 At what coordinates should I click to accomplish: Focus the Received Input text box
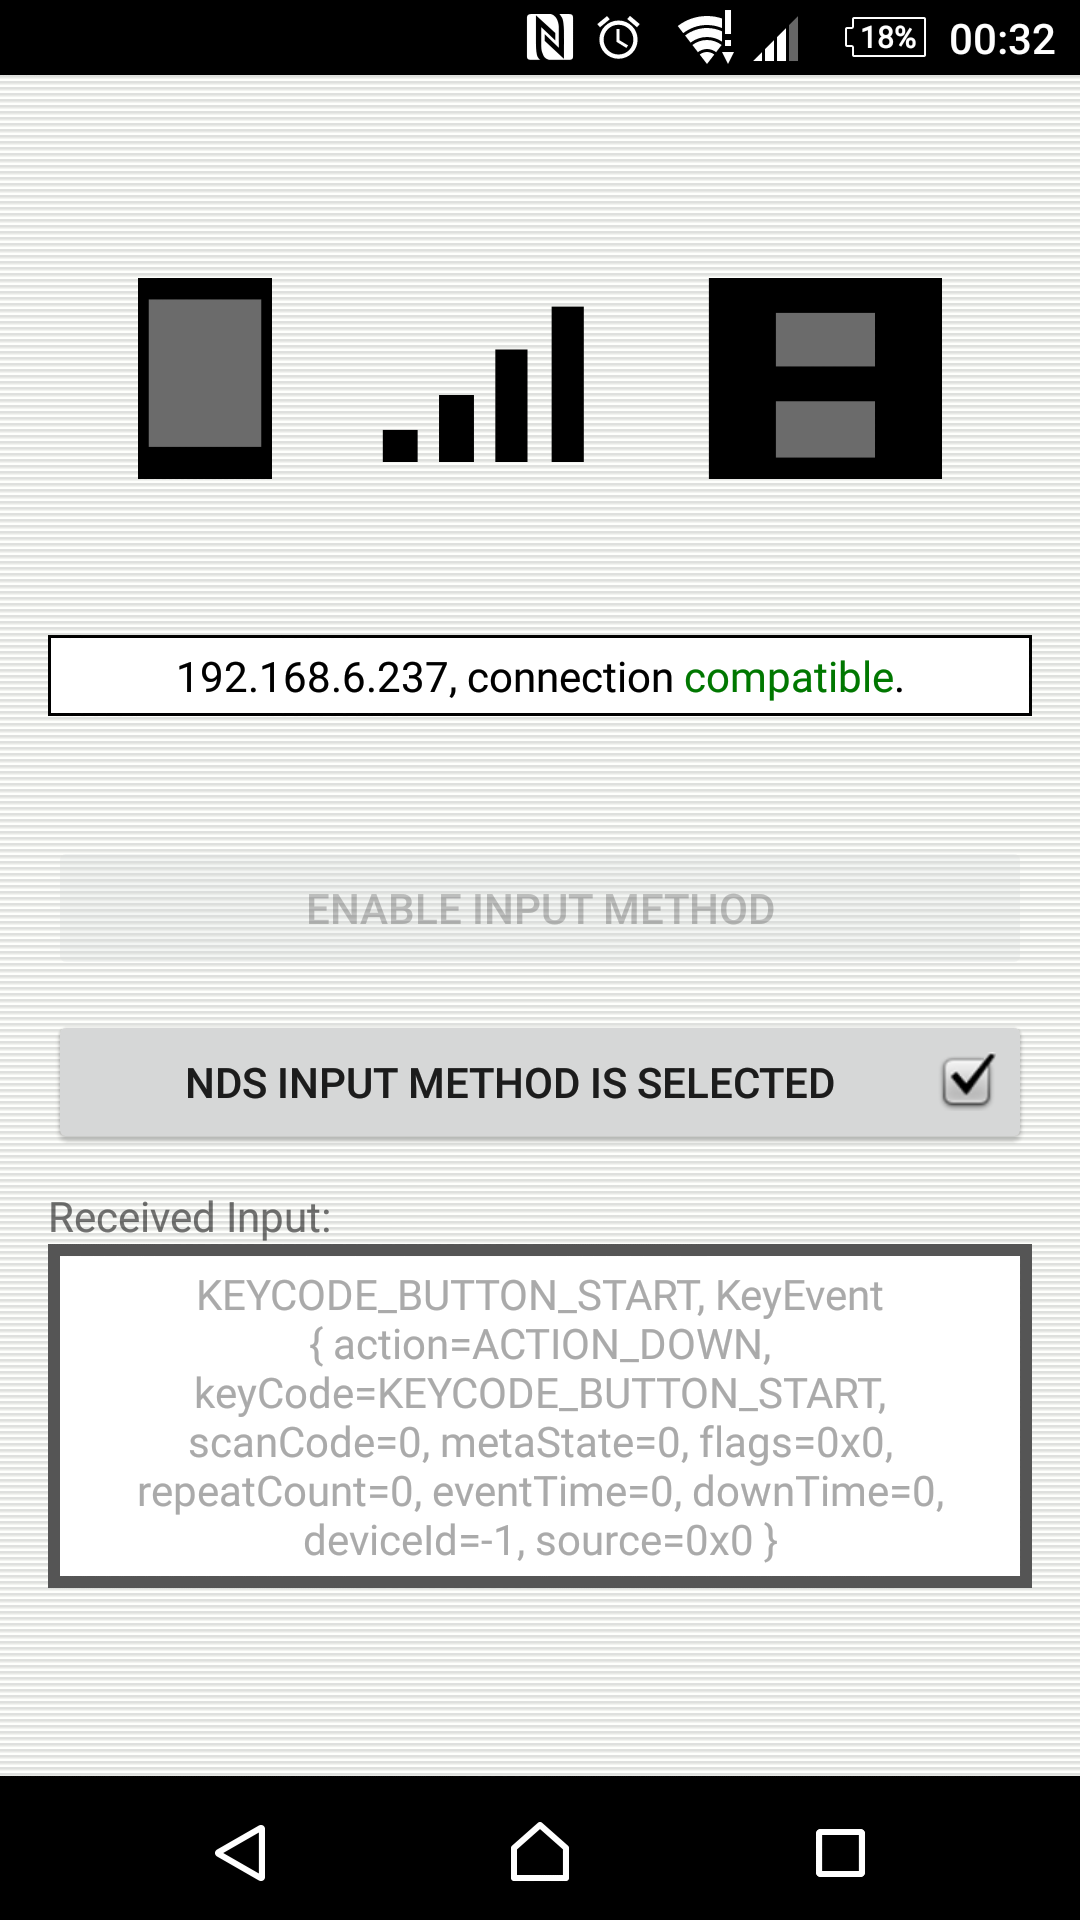click(x=540, y=1416)
